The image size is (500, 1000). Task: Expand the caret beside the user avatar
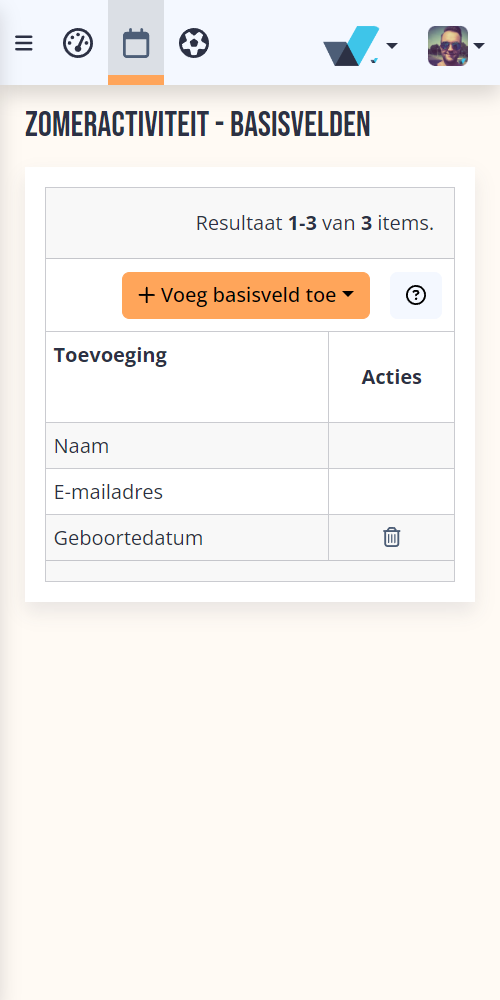click(479, 45)
